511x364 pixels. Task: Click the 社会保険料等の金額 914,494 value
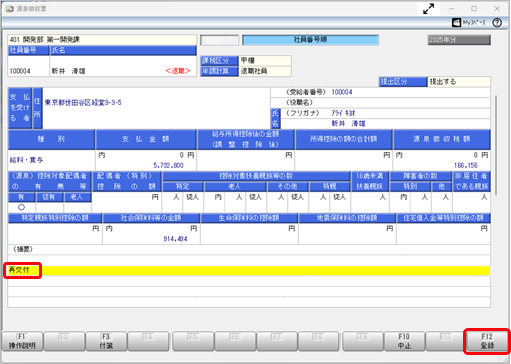175,239
